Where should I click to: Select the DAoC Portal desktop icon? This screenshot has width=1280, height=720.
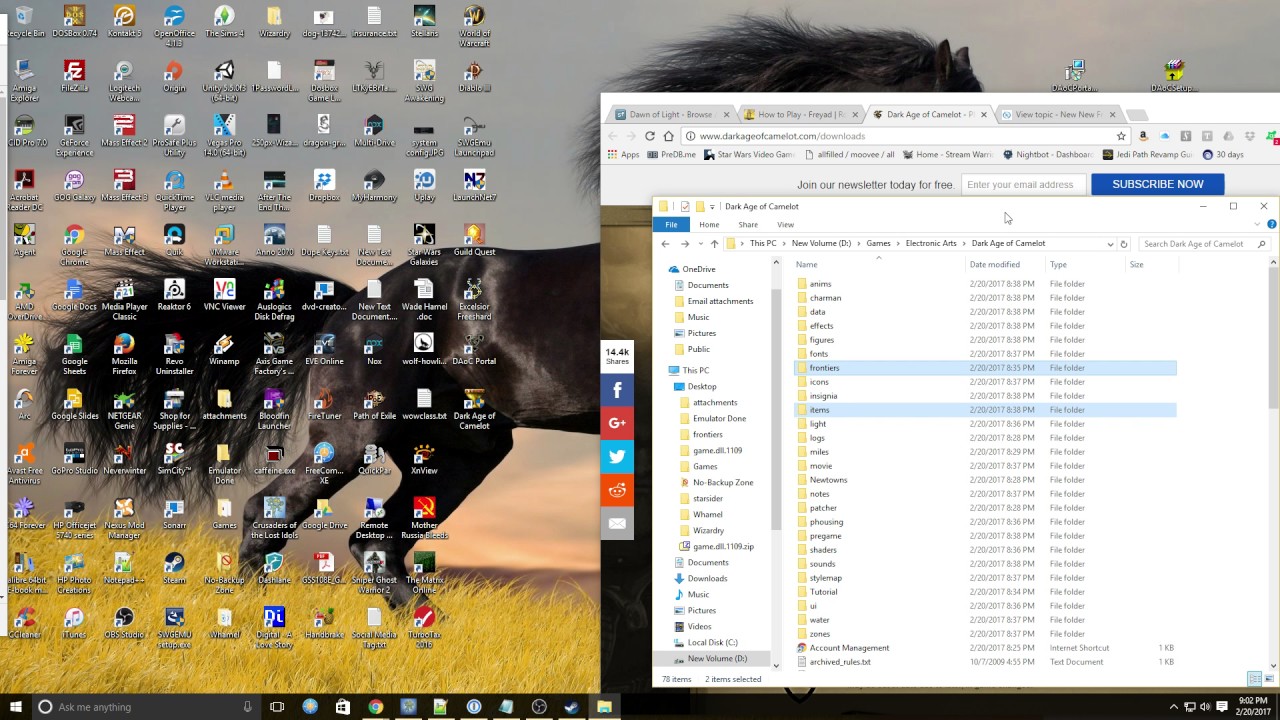tap(475, 349)
